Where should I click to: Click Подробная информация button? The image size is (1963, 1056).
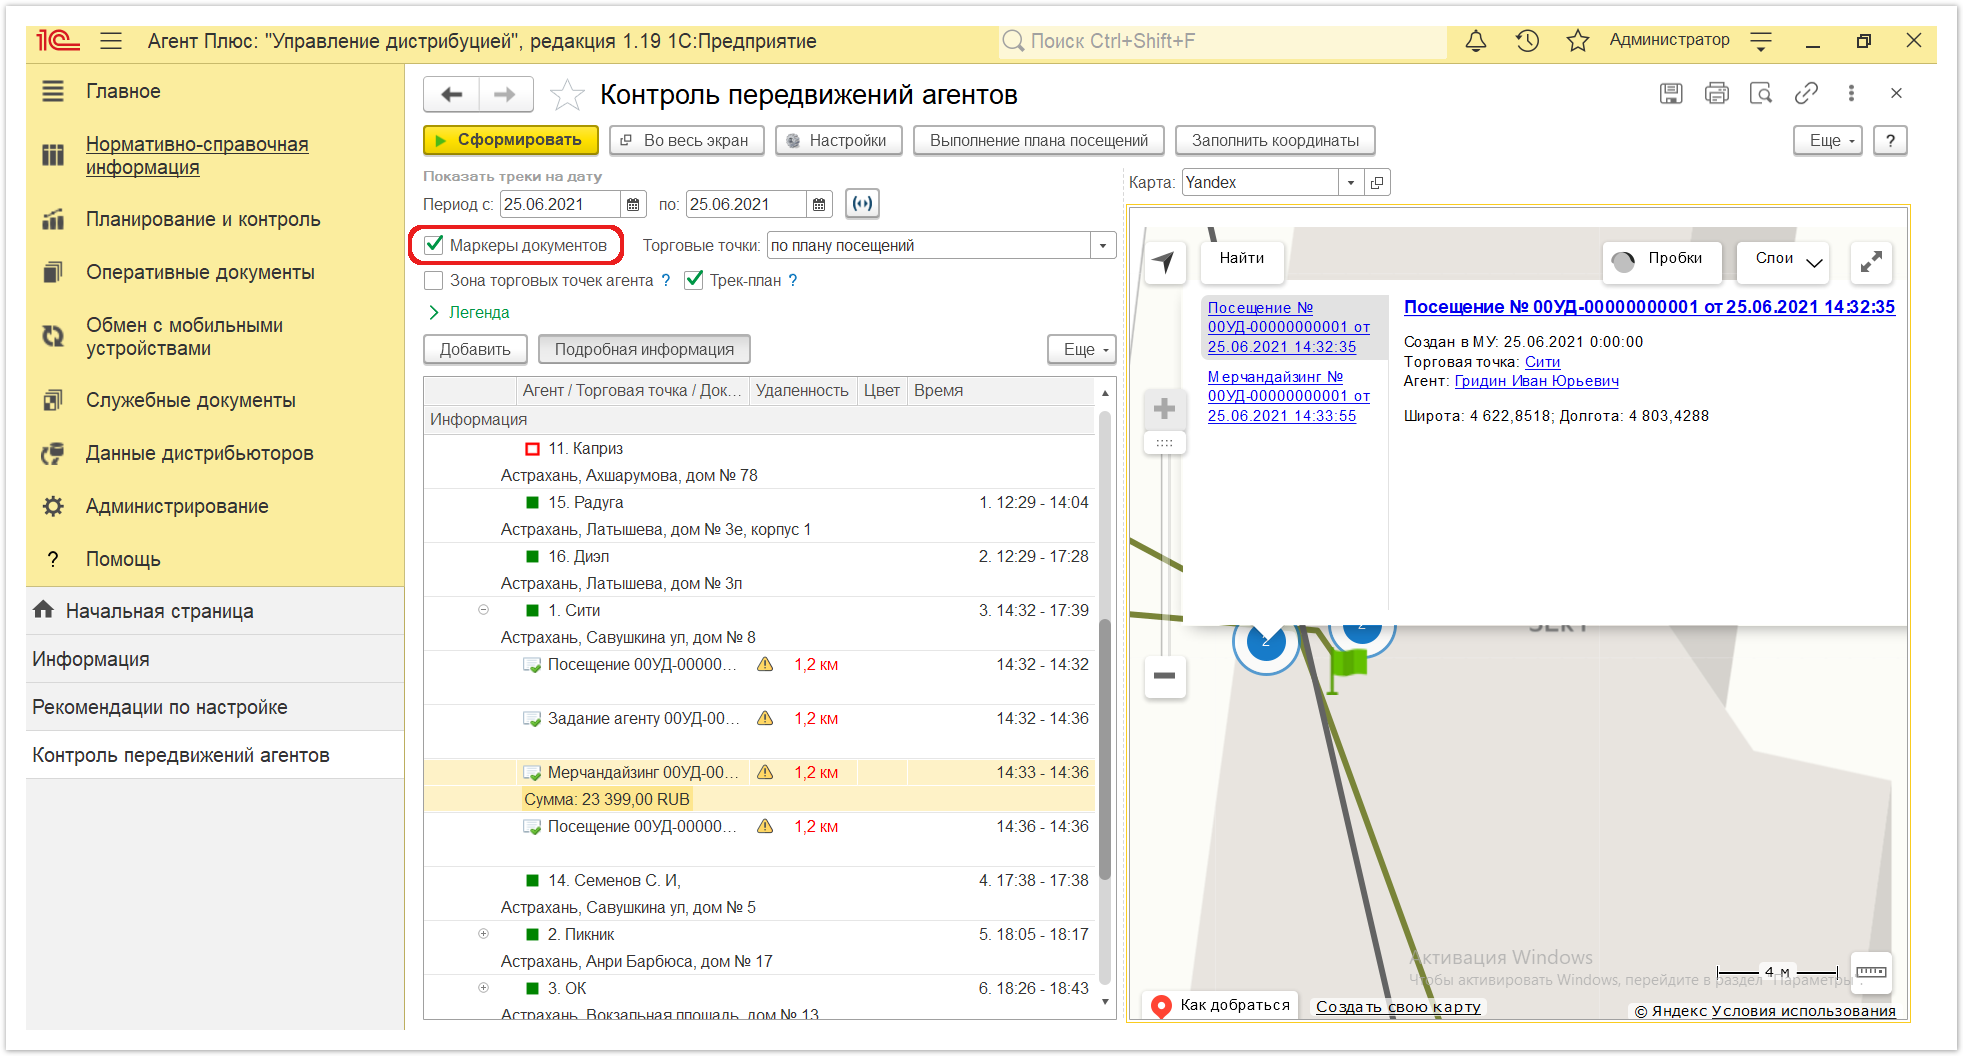pos(644,350)
